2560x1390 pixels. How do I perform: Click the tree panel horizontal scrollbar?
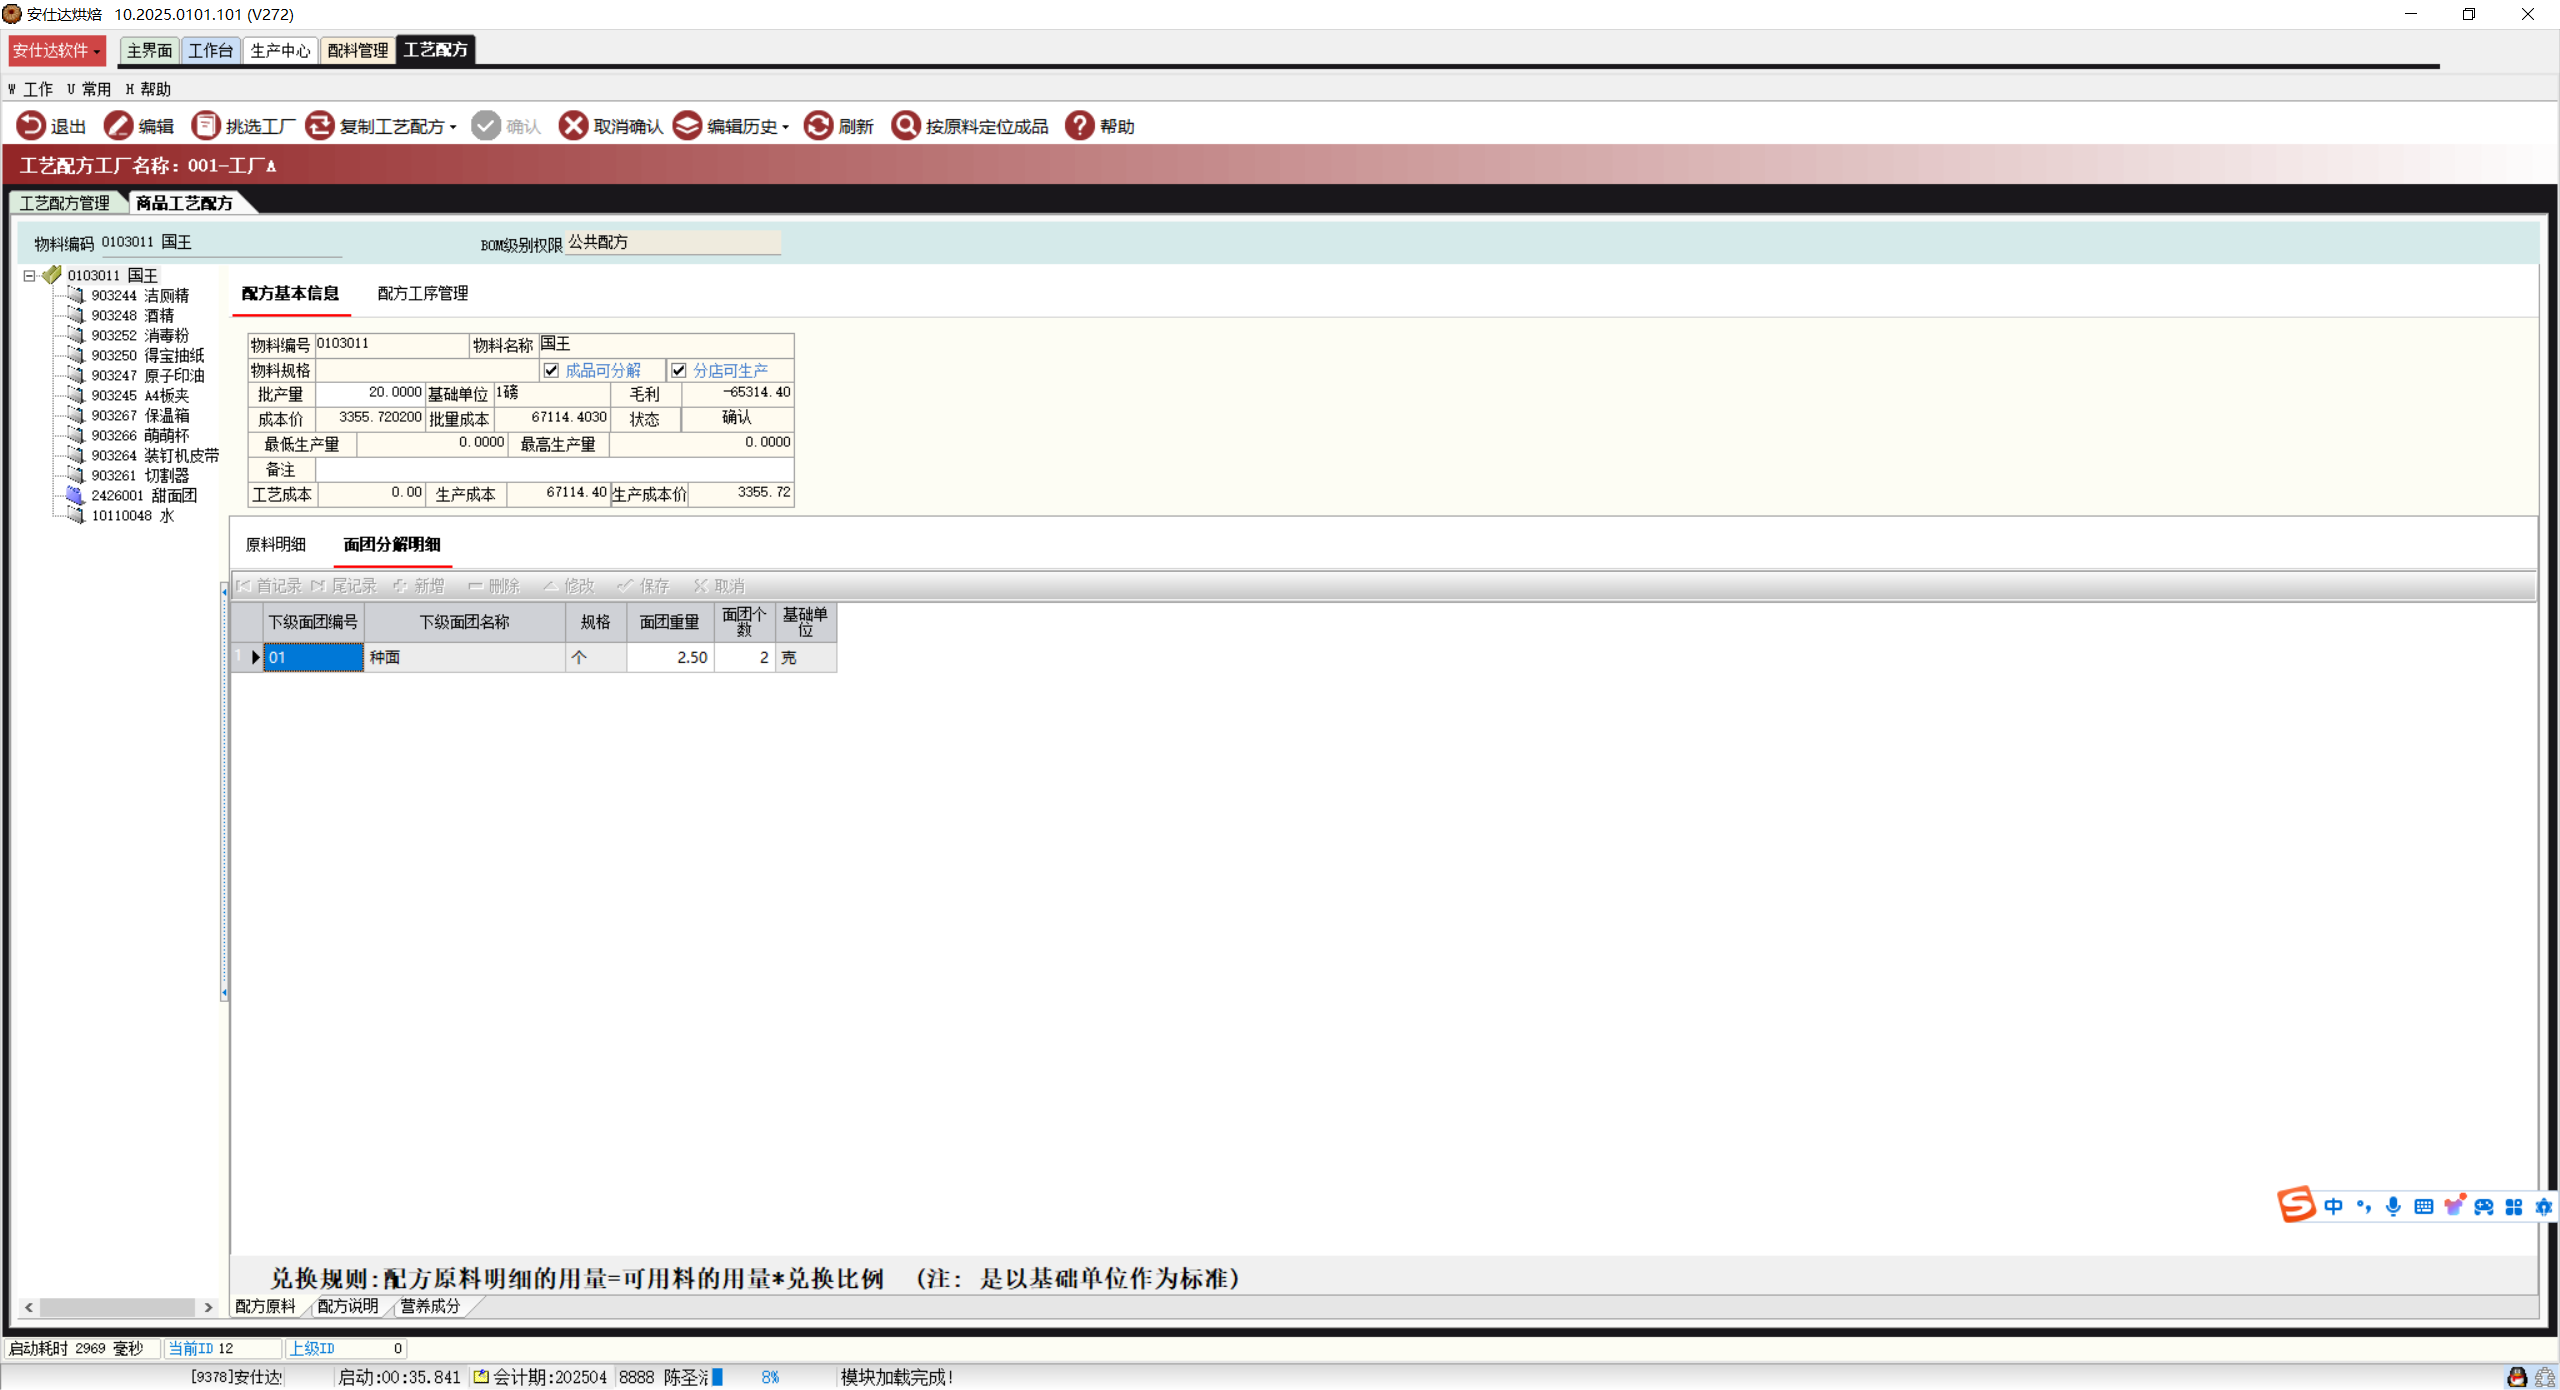click(117, 1307)
